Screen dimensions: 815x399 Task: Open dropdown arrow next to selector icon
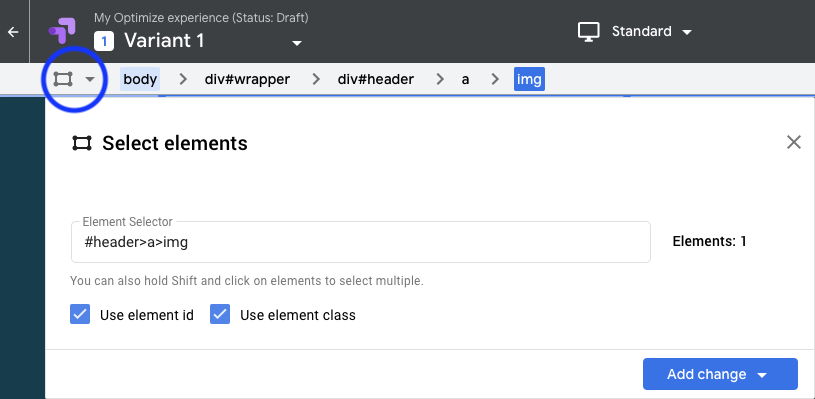[x=90, y=79]
